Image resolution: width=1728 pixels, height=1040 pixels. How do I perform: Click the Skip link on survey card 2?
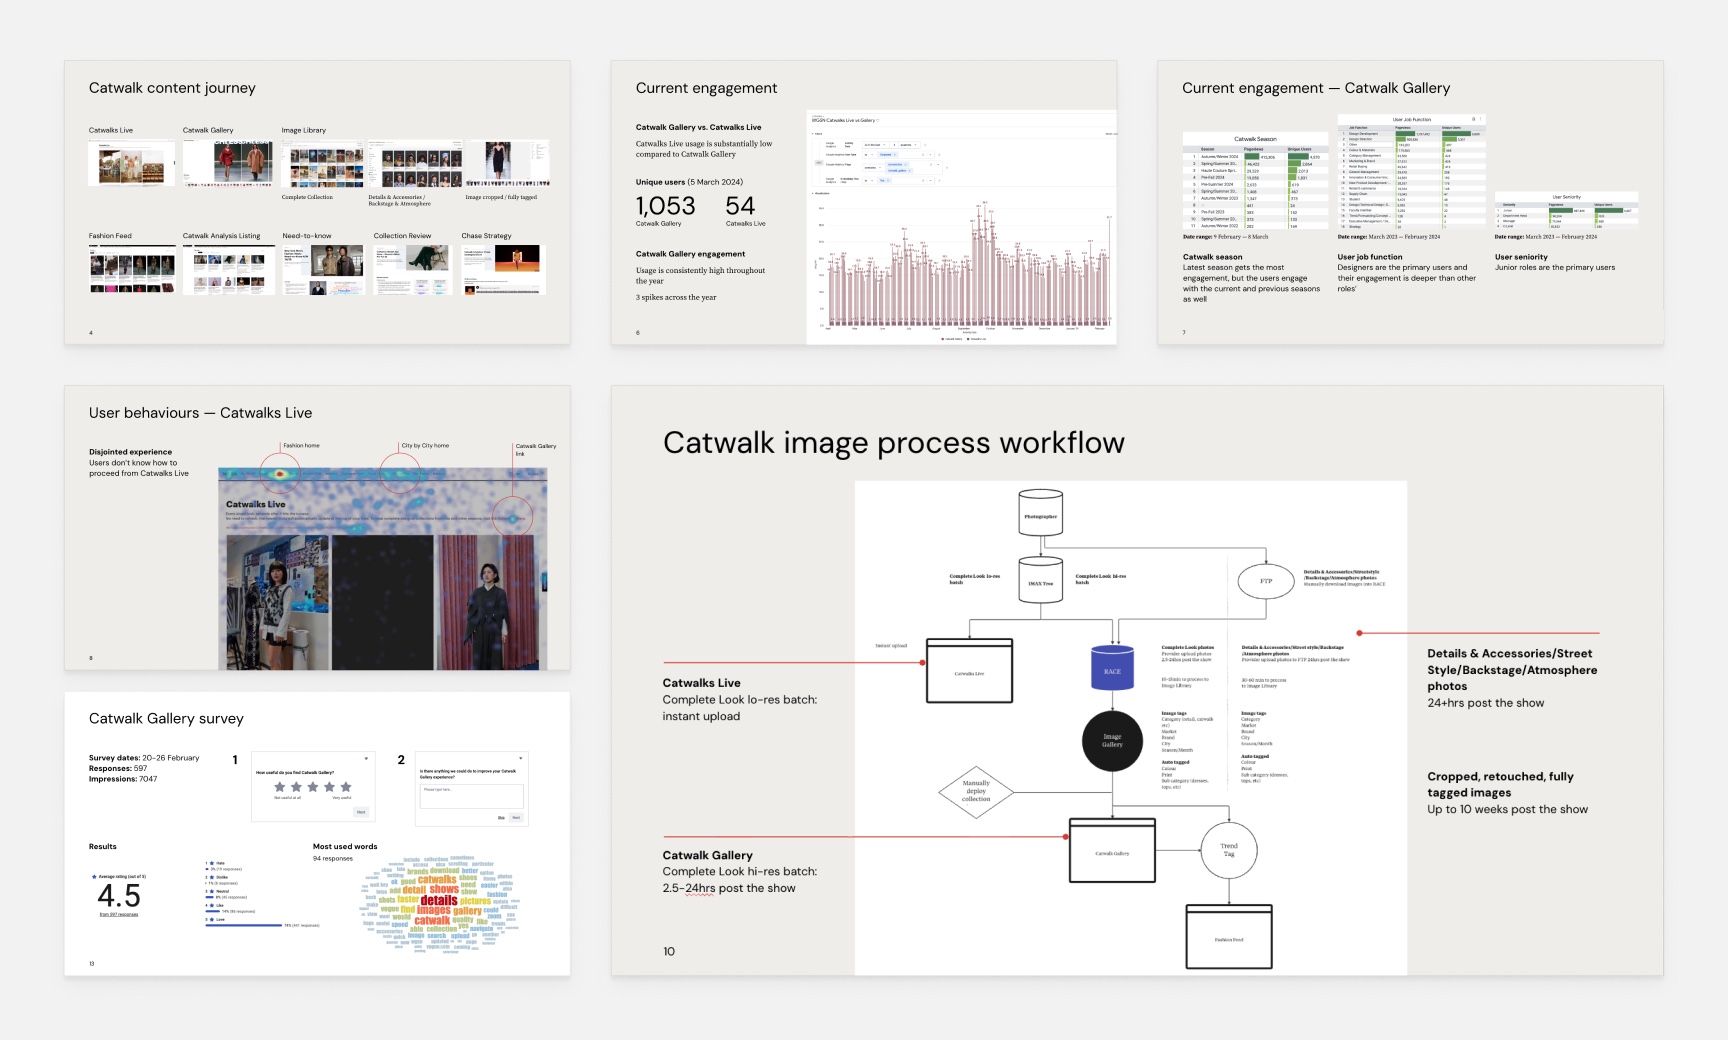[x=501, y=818]
